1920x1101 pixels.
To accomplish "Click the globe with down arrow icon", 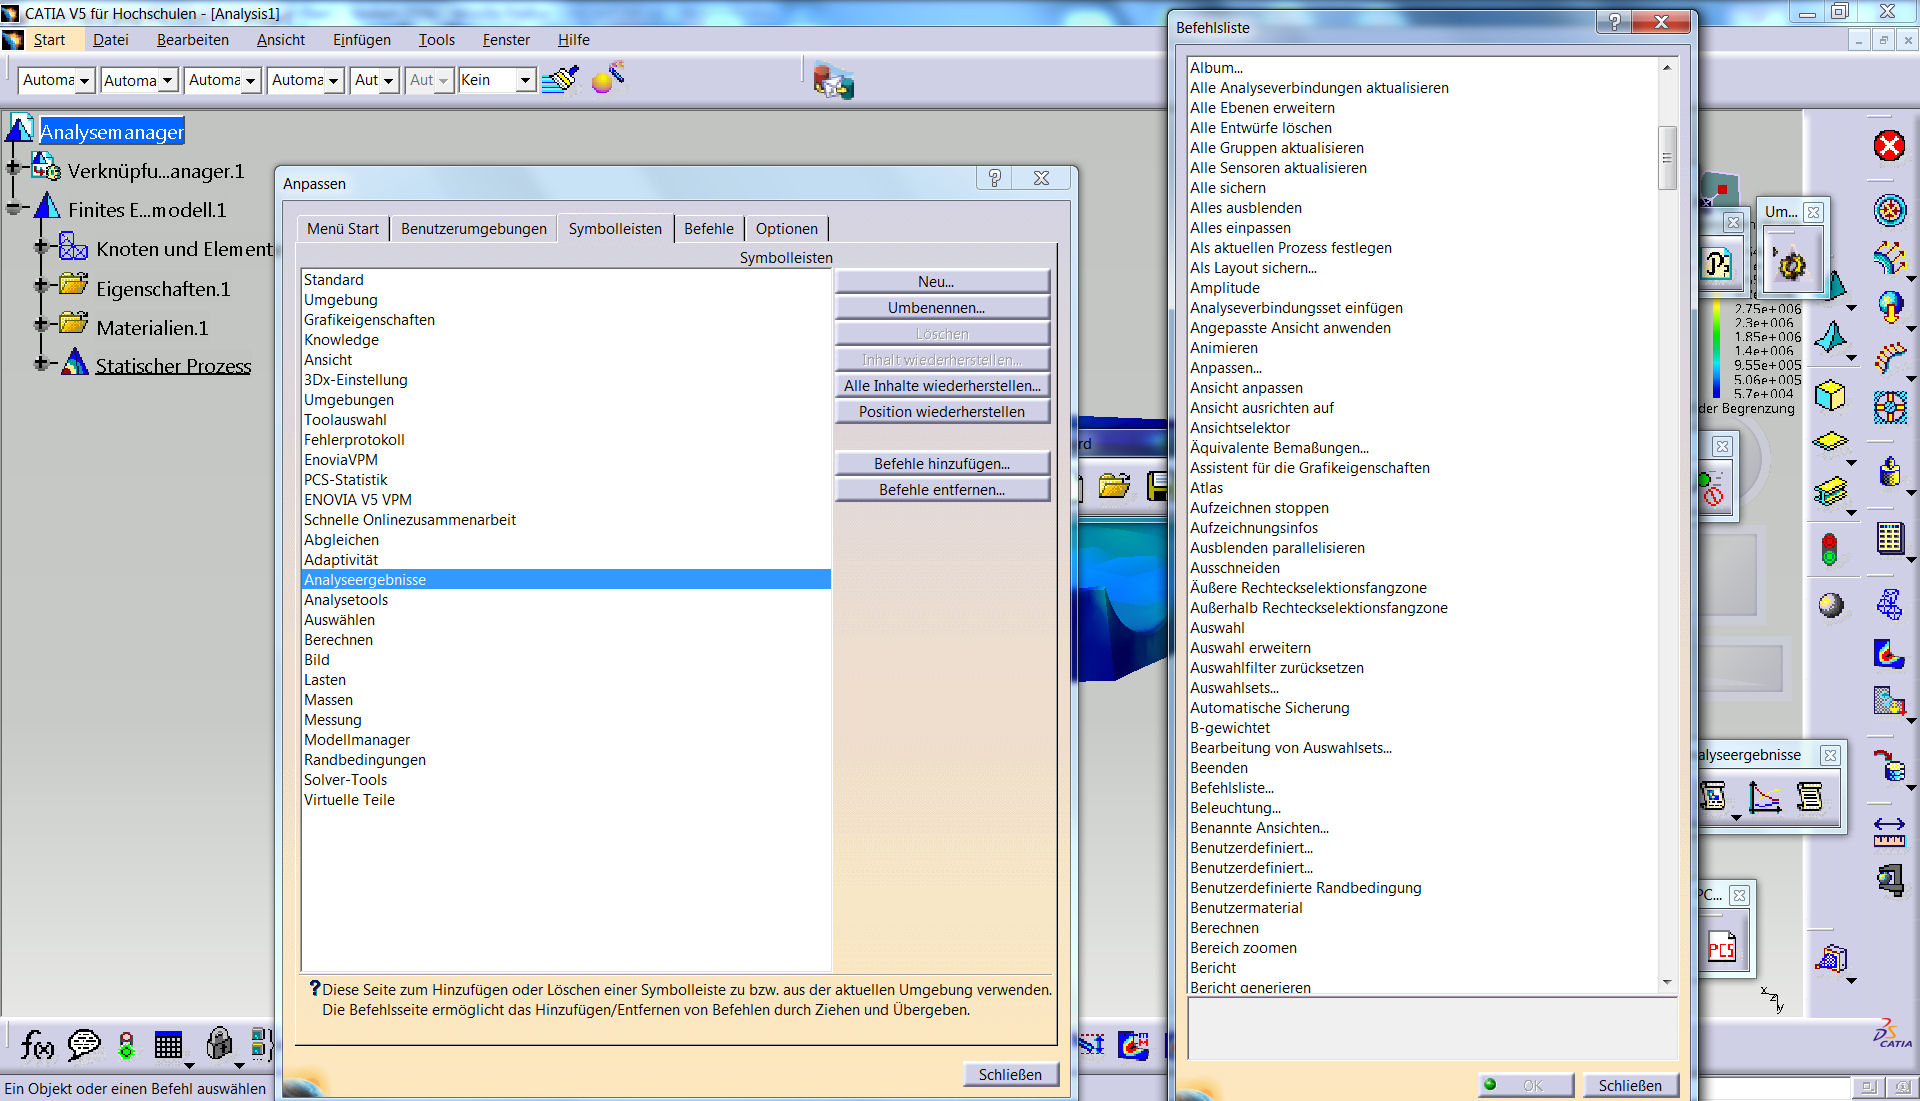I will pos(1889,306).
